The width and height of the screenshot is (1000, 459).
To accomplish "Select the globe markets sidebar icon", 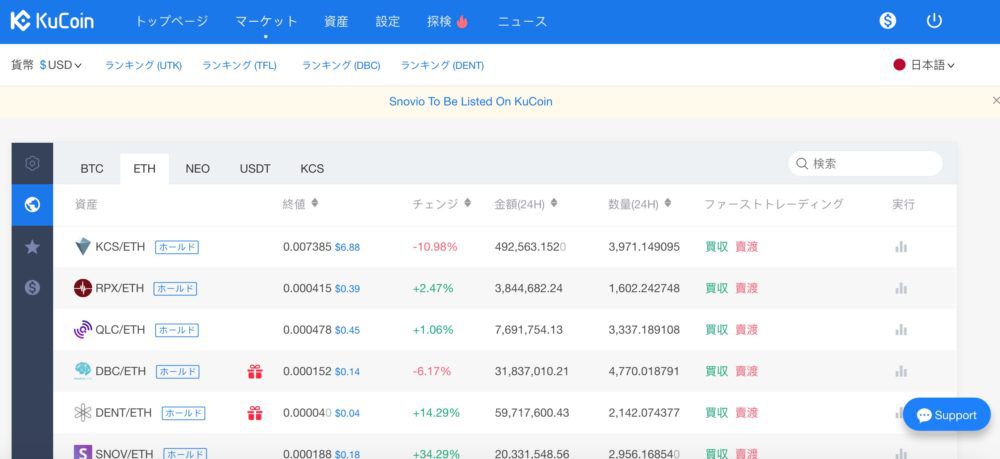I will click(33, 205).
